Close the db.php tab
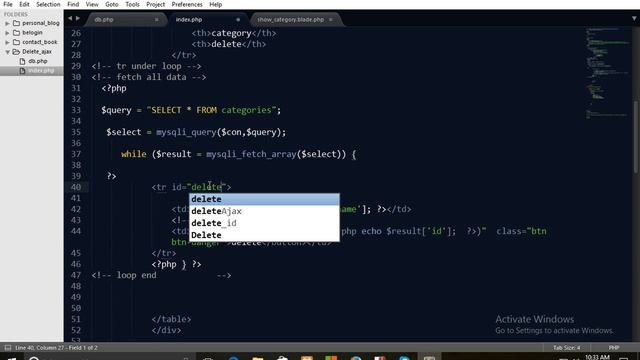The width and height of the screenshot is (640, 360). tap(156, 20)
